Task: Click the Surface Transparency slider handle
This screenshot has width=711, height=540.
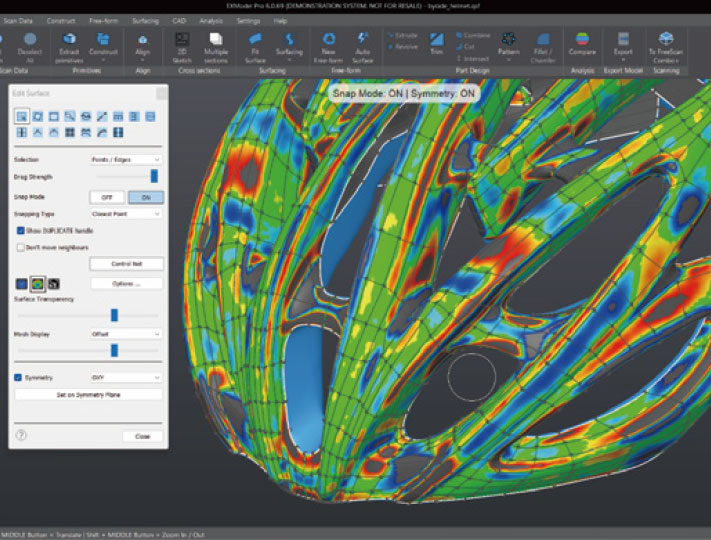Action: [x=115, y=315]
